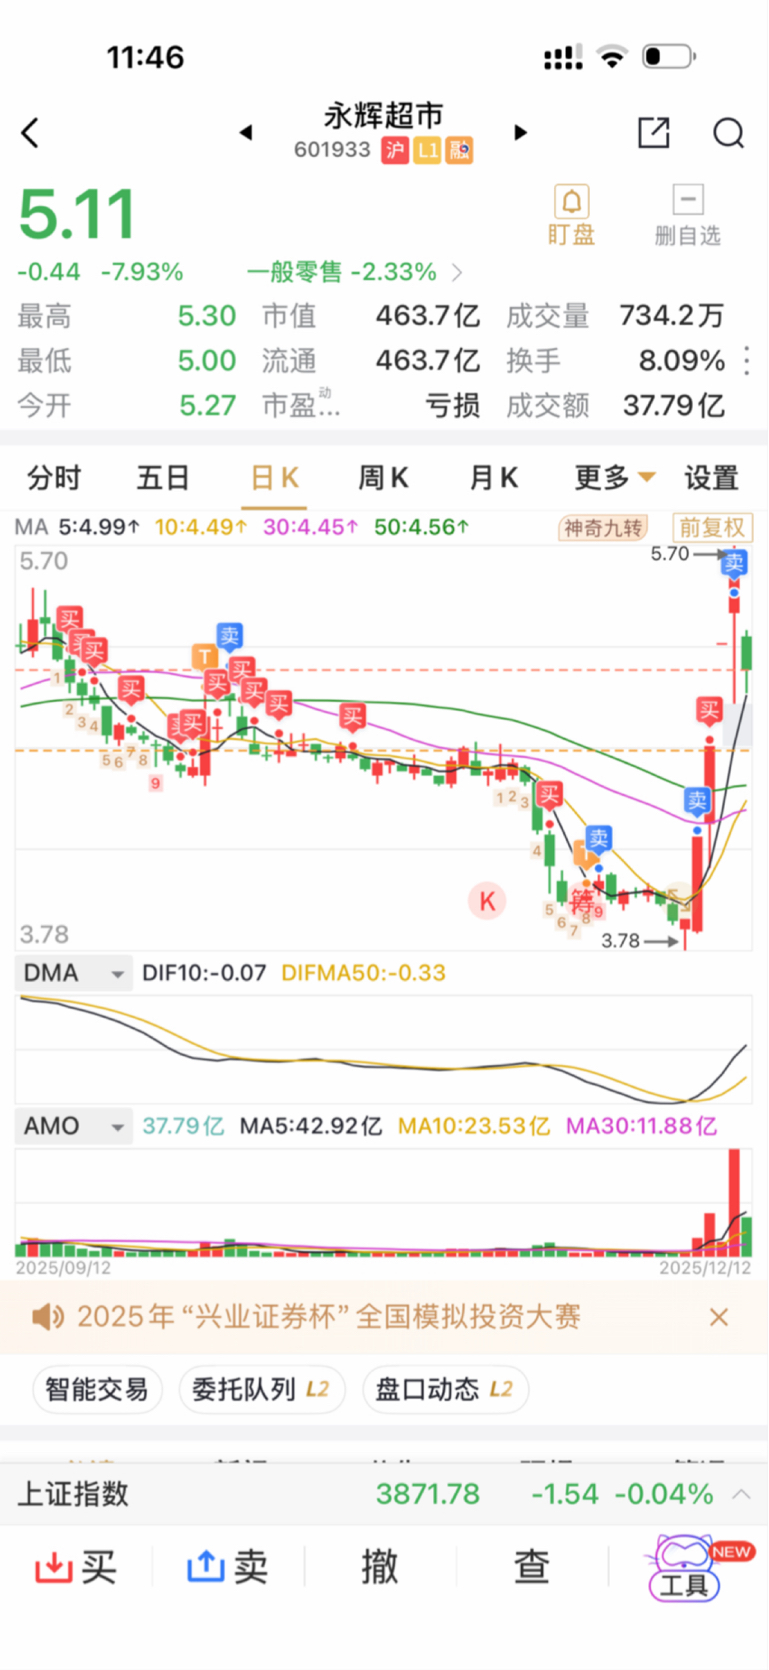Open the three-dot more stats menu
The image size is (769, 1670).
pyautogui.click(x=747, y=361)
